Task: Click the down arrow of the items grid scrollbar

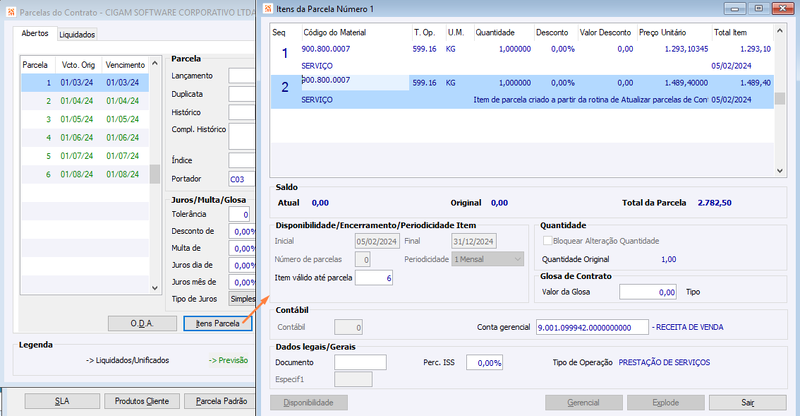Action: (780, 171)
